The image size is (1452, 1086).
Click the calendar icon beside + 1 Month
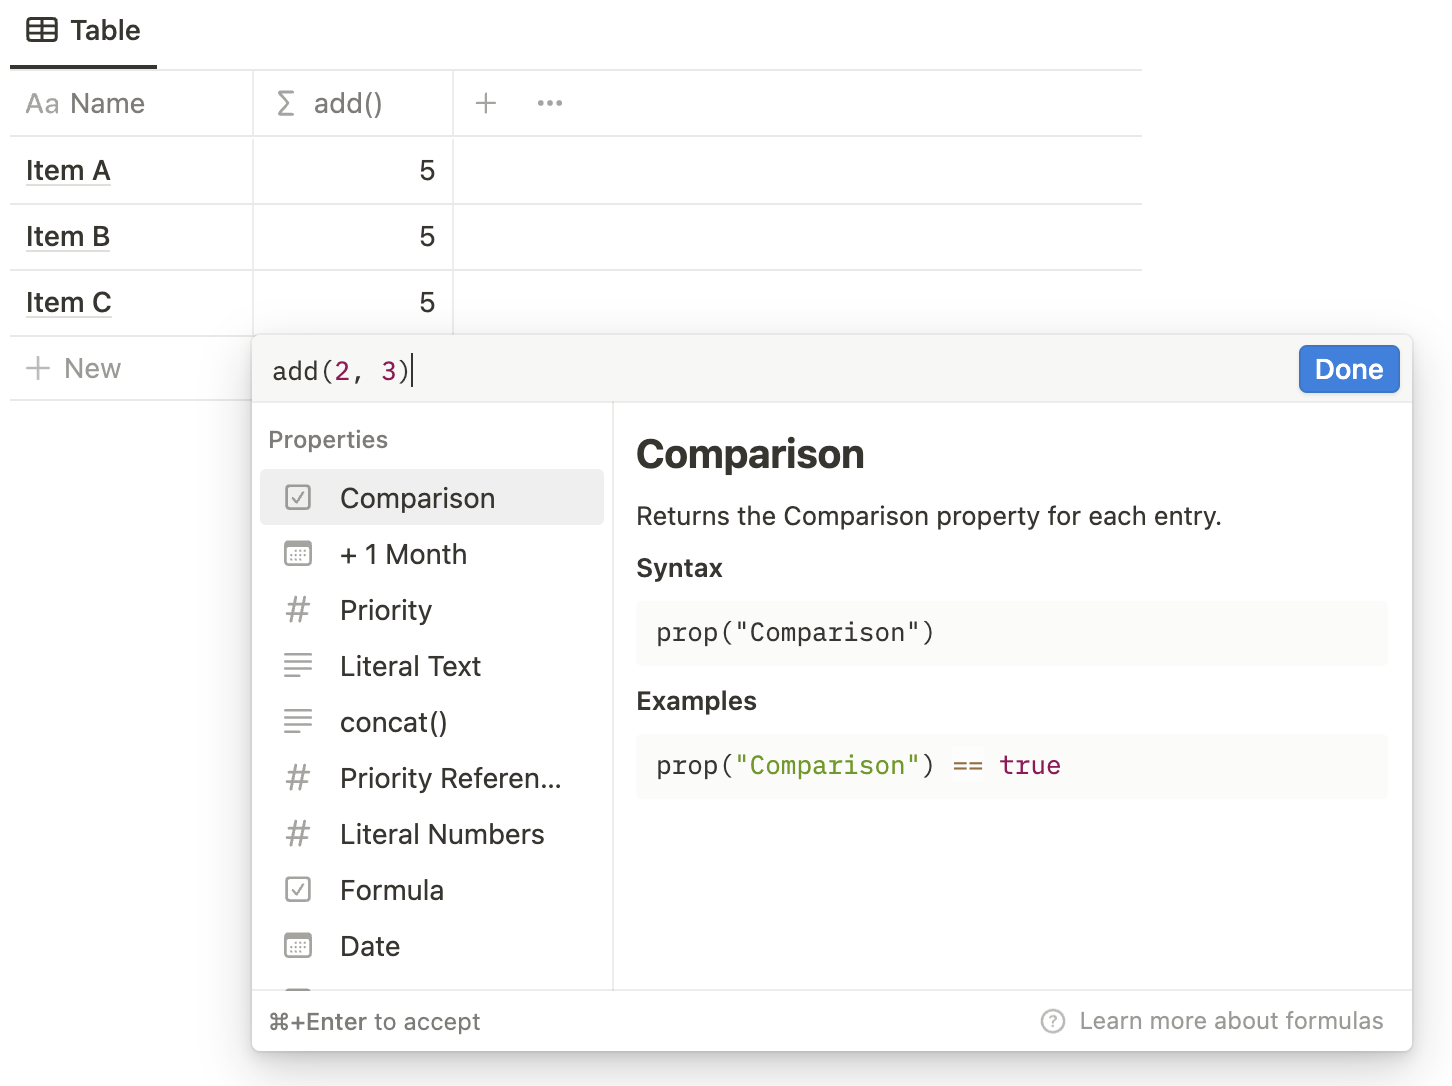click(x=298, y=554)
